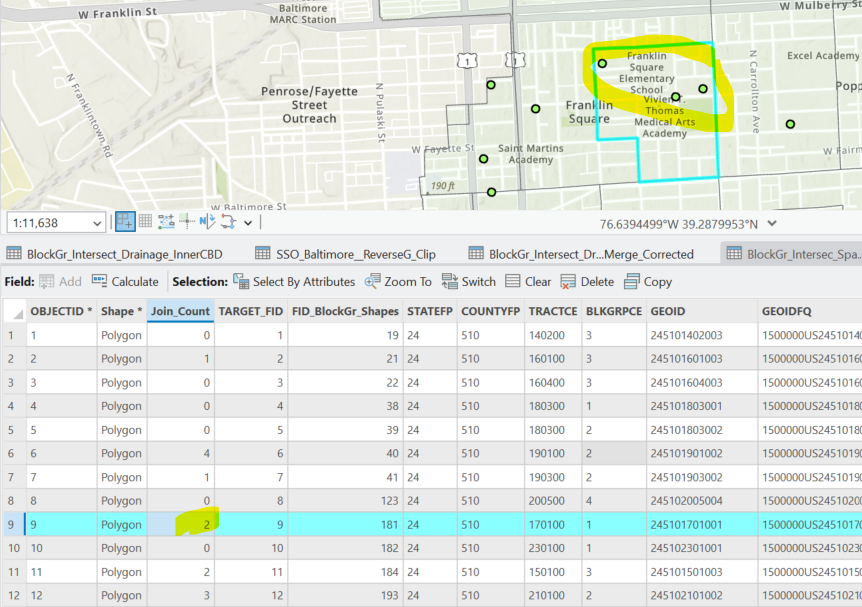Image resolution: width=862 pixels, height=607 pixels.
Task: Click the inference/correction icon in map bar
Action: (187, 222)
